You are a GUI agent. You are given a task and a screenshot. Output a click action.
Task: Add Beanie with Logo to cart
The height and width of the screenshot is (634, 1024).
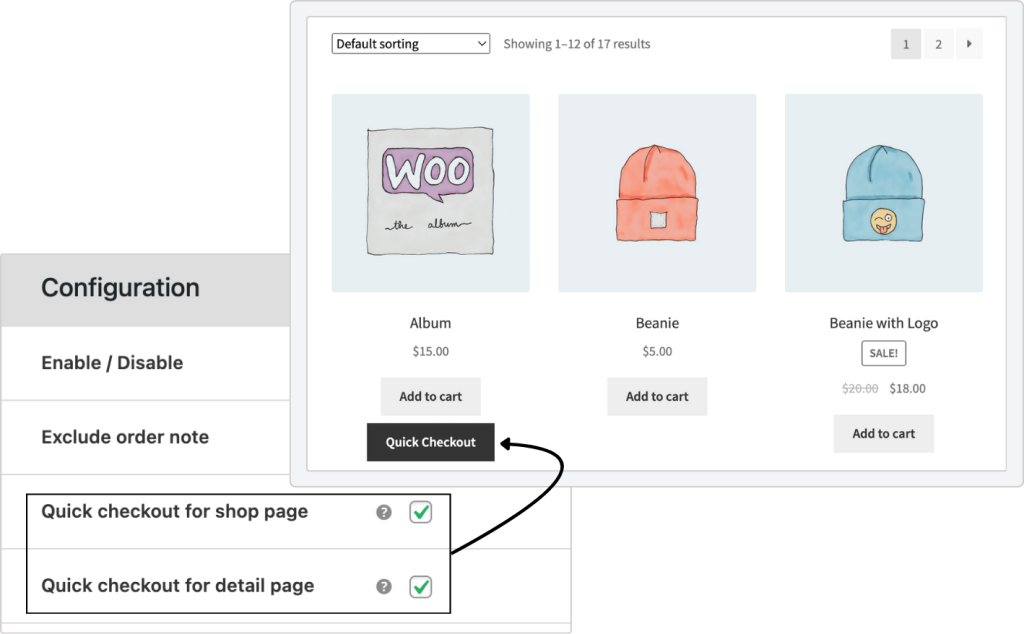pyautogui.click(x=884, y=434)
